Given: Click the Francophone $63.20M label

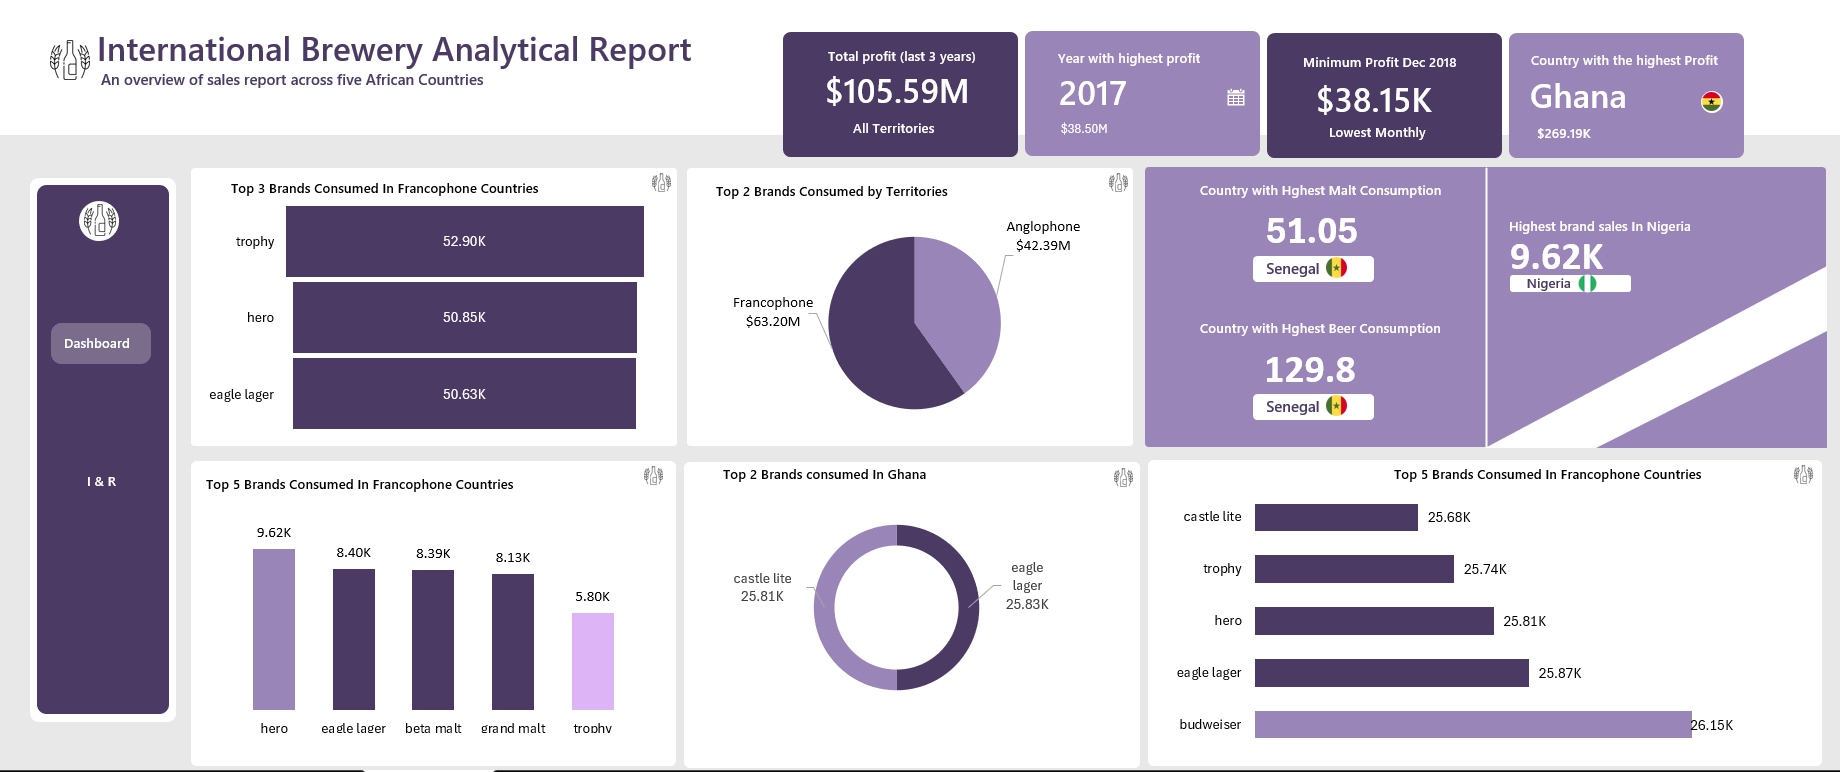Looking at the screenshot, I should [x=773, y=312].
